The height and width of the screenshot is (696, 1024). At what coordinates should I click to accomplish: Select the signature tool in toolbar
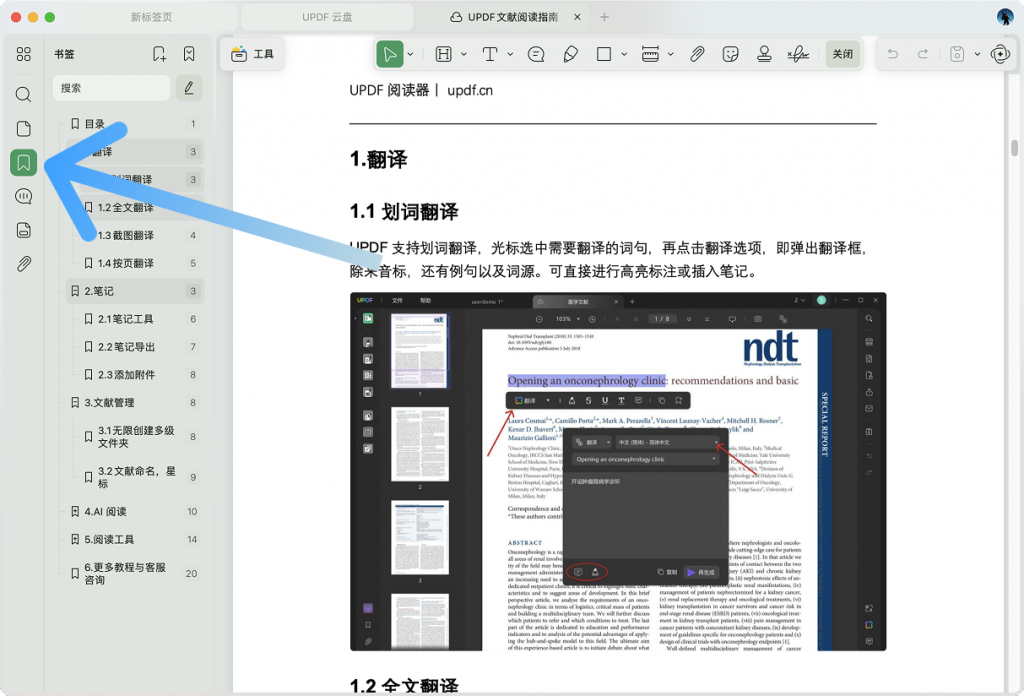(798, 54)
